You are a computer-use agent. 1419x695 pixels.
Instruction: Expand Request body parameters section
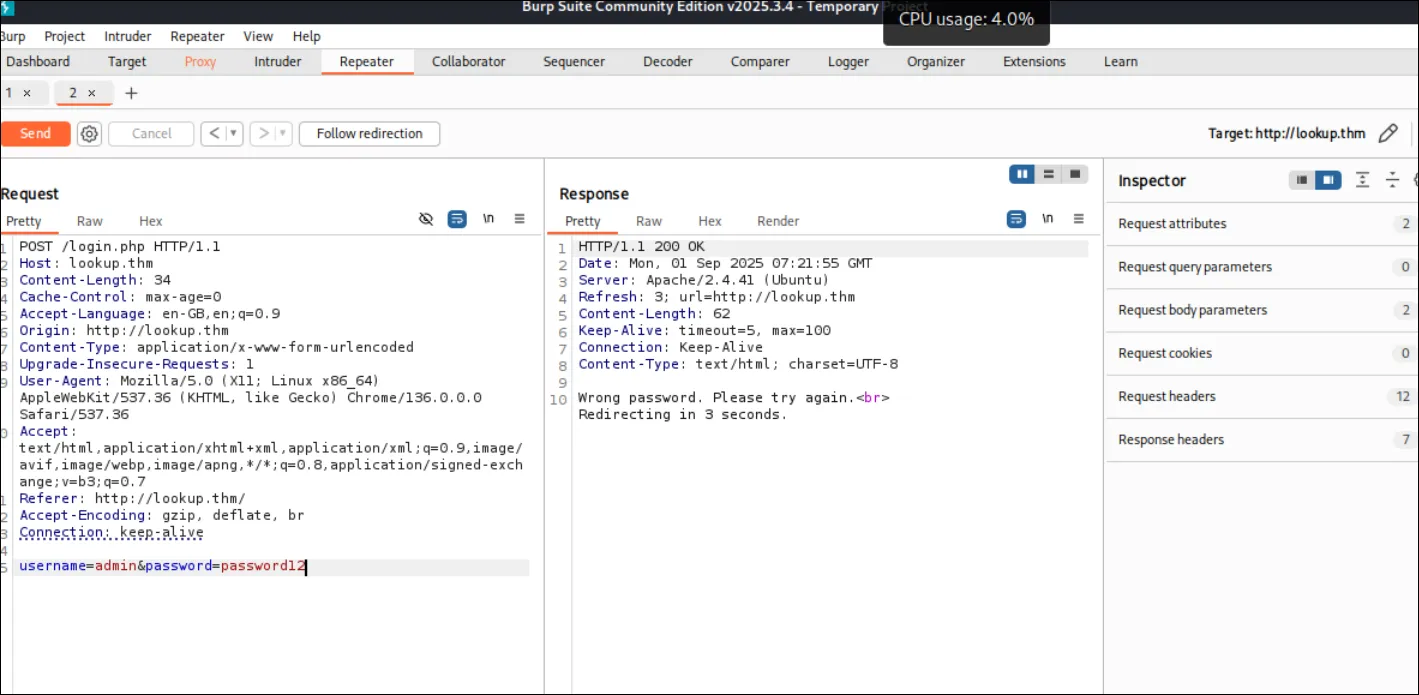[1262, 310]
